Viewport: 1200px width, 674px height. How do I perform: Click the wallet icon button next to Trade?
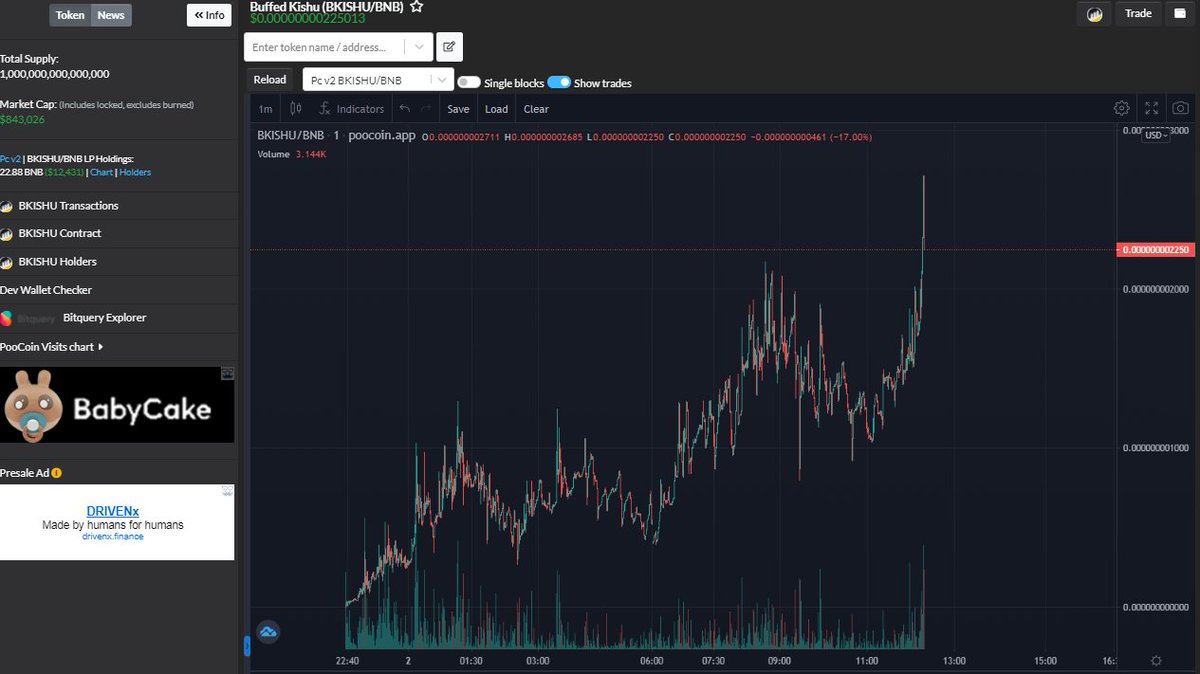pyautogui.click(x=1180, y=13)
